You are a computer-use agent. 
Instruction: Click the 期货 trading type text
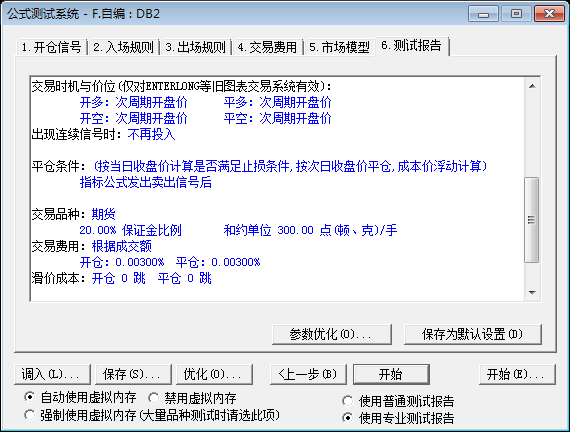point(104,214)
